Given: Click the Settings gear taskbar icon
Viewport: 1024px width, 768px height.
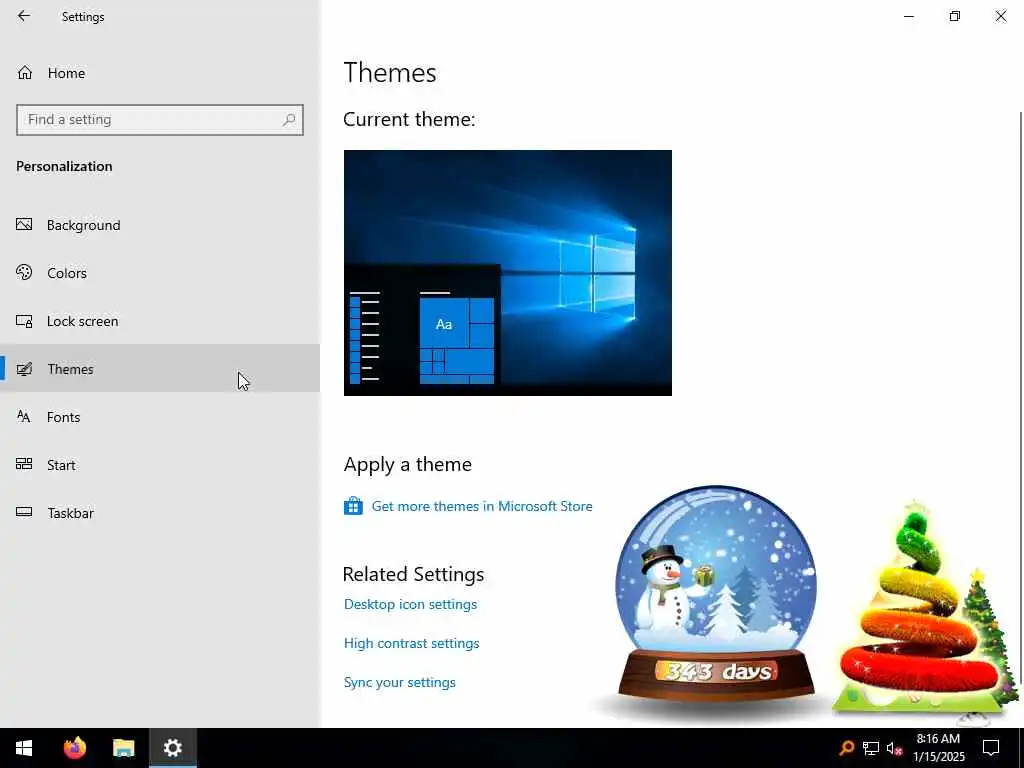Looking at the screenshot, I should [x=172, y=748].
